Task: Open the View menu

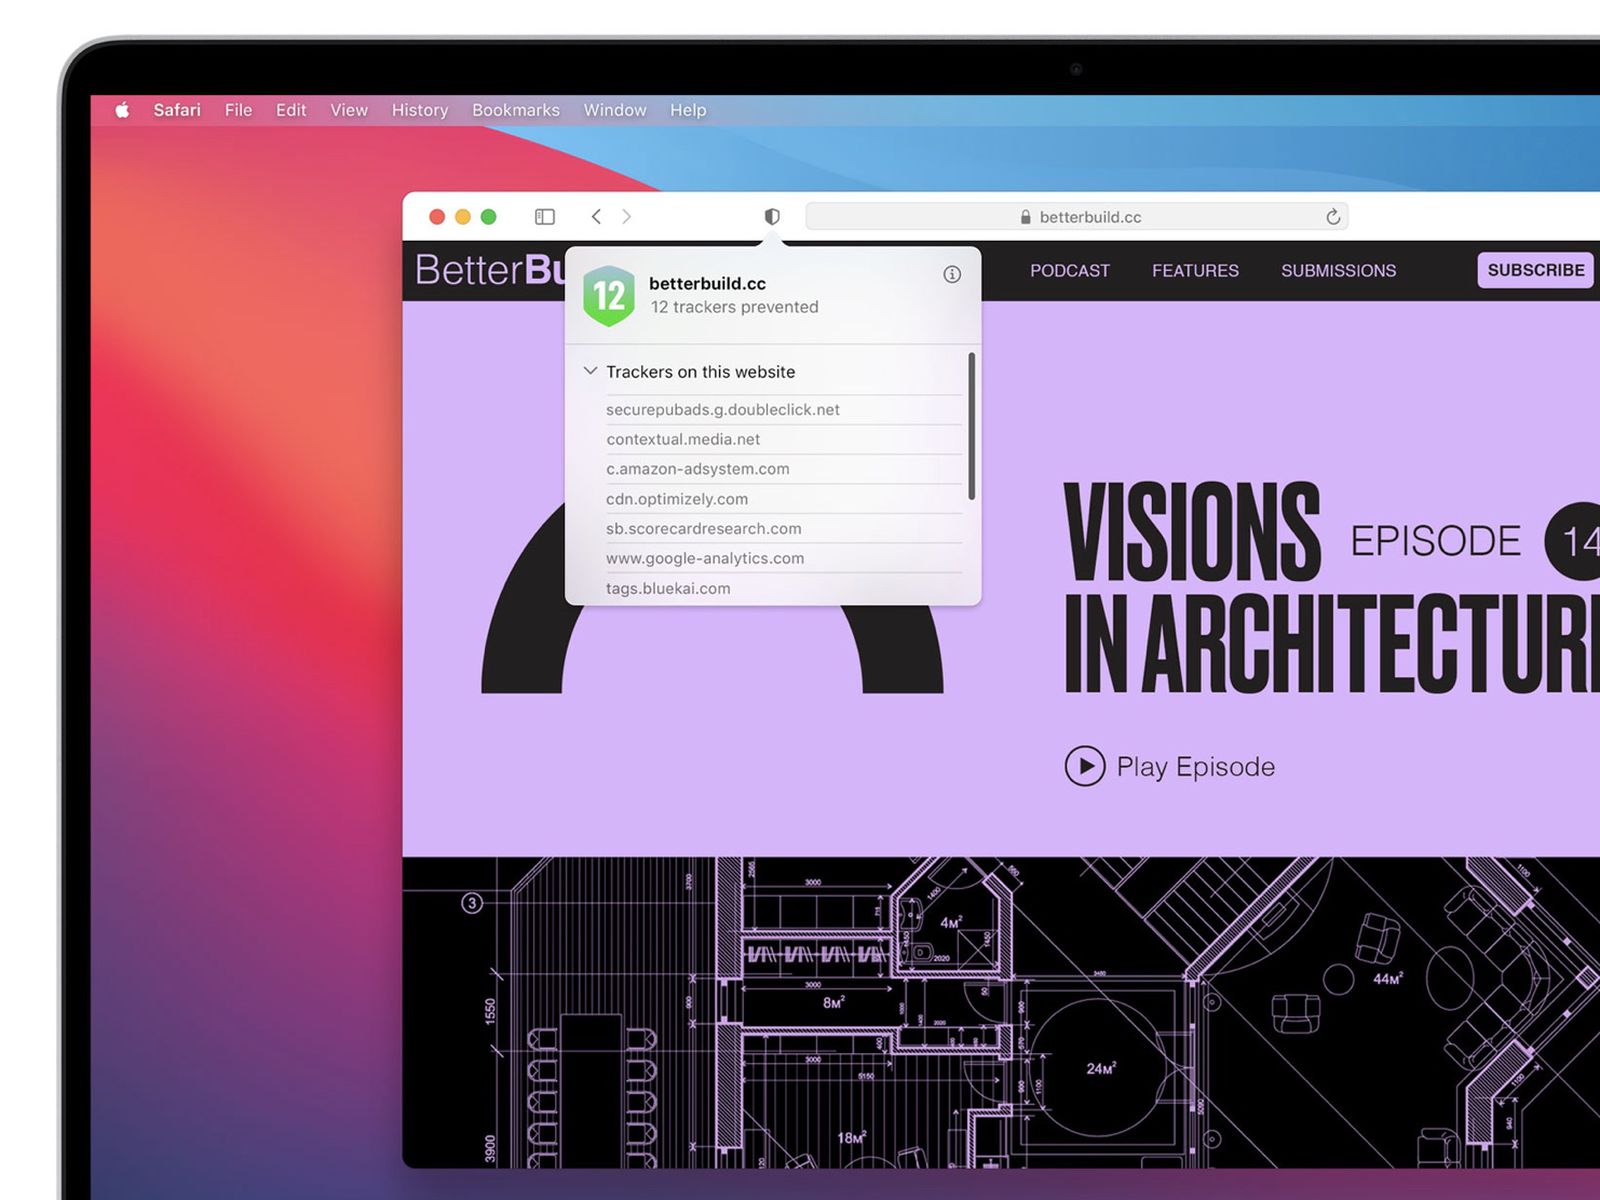Action: coord(349,110)
